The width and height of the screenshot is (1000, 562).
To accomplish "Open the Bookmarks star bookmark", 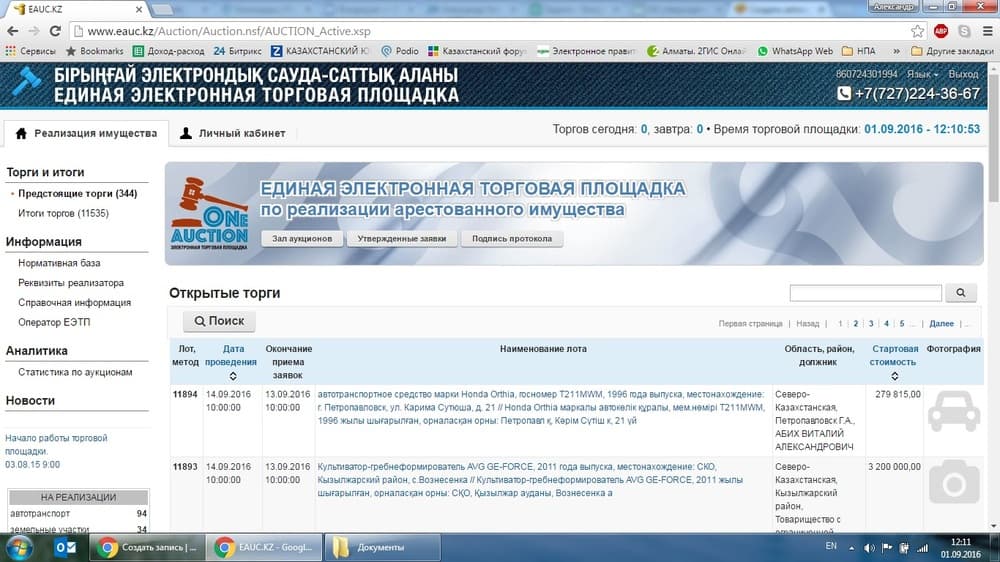I will 94,51.
